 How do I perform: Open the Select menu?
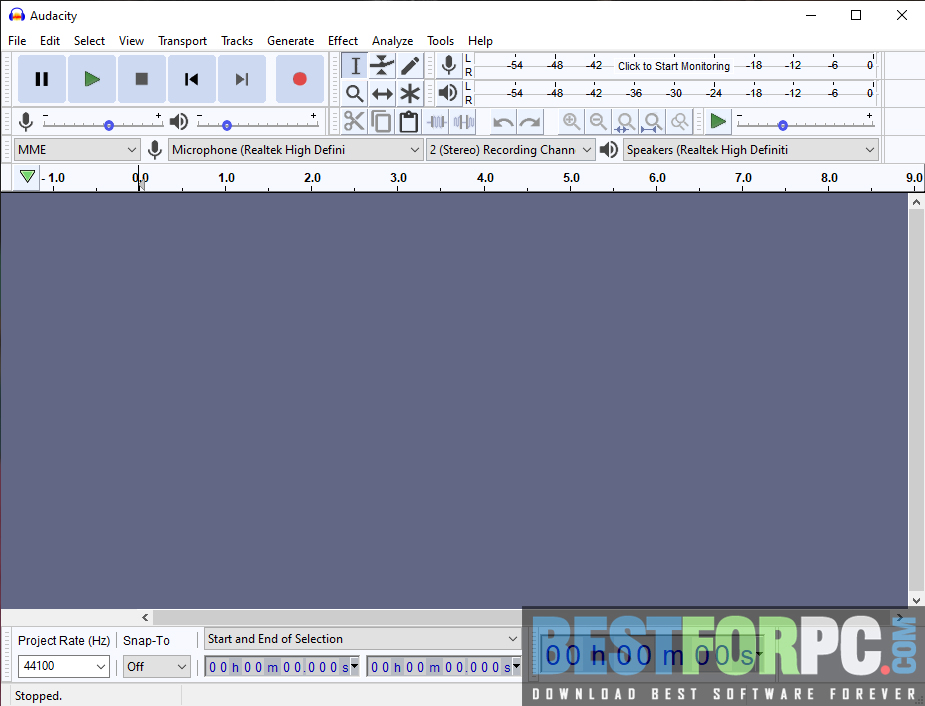89,41
